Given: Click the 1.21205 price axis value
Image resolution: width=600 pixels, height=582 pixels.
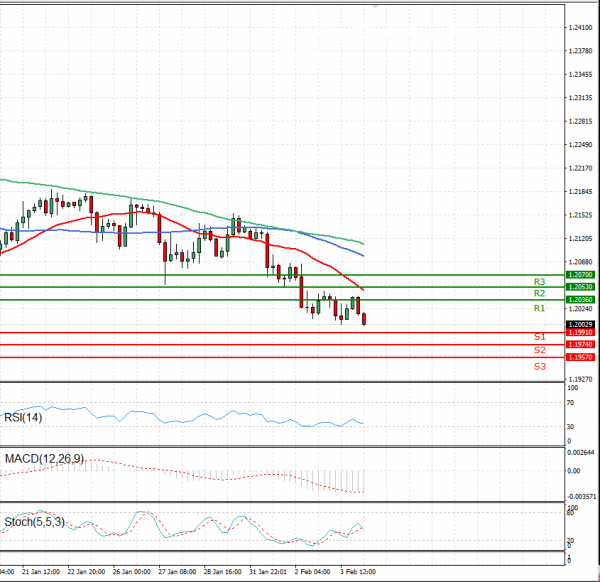Looking at the screenshot, I should 580,239.
